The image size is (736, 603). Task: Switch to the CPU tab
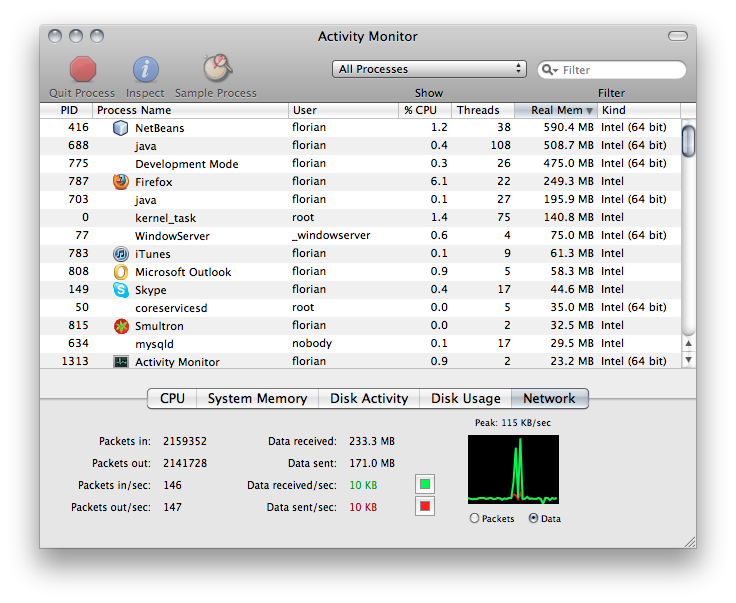tap(172, 398)
